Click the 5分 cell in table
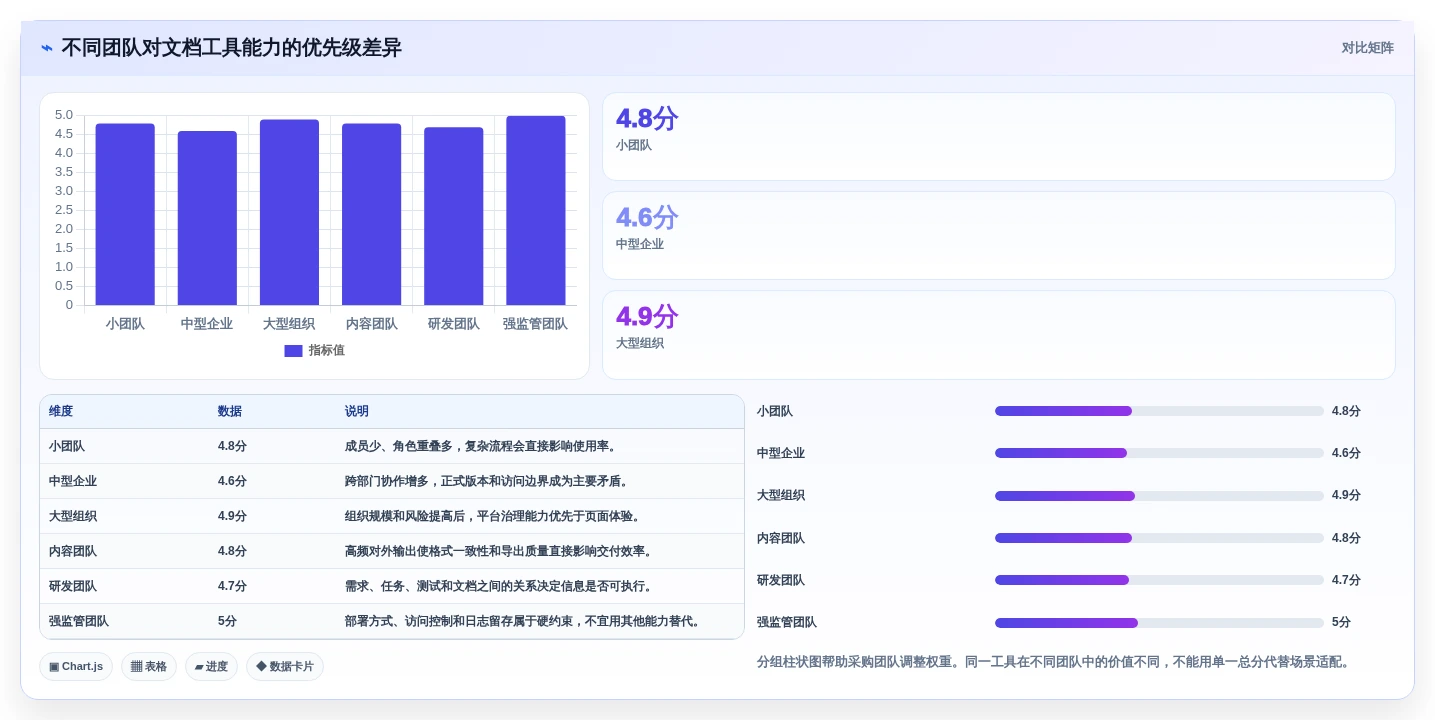 [x=227, y=621]
